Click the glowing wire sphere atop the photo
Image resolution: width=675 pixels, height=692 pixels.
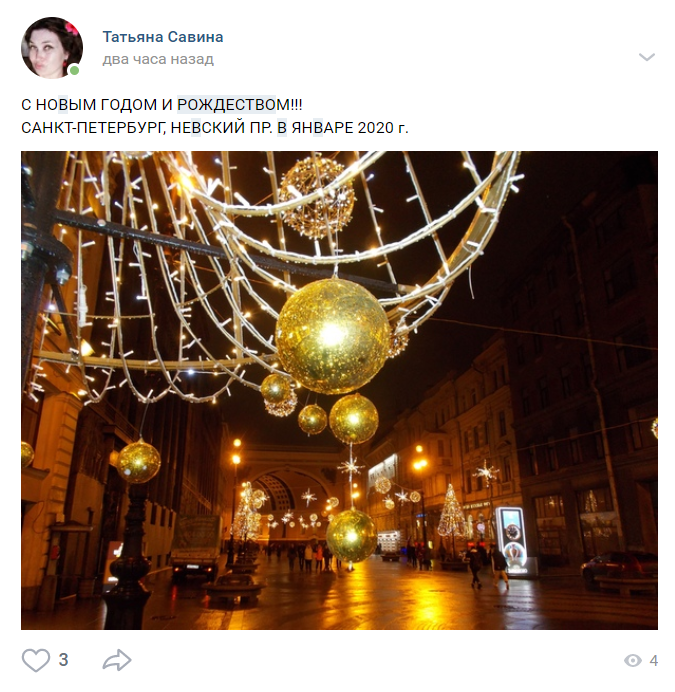(x=317, y=198)
